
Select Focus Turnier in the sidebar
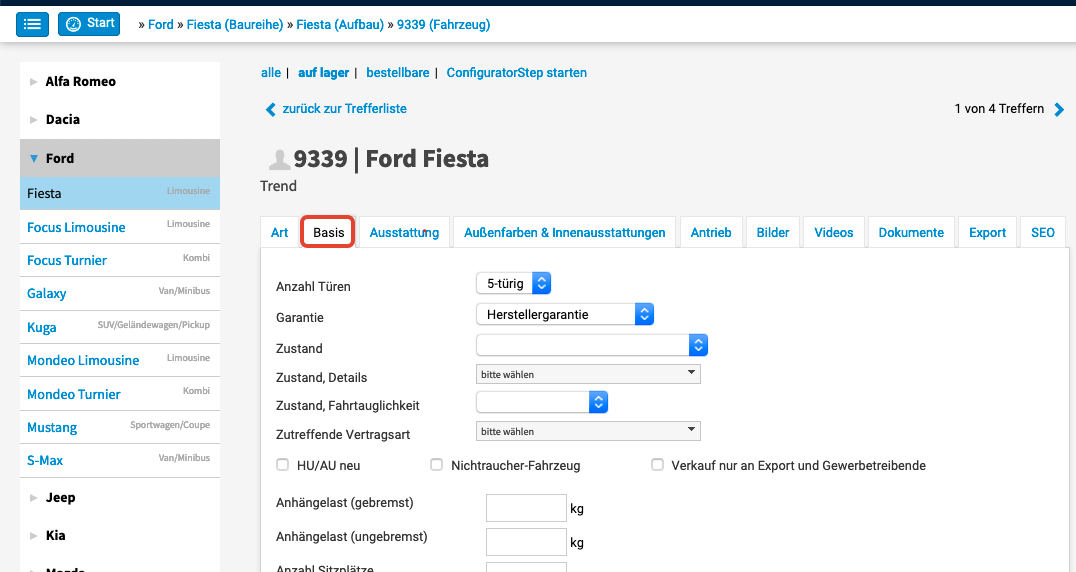coord(67,260)
